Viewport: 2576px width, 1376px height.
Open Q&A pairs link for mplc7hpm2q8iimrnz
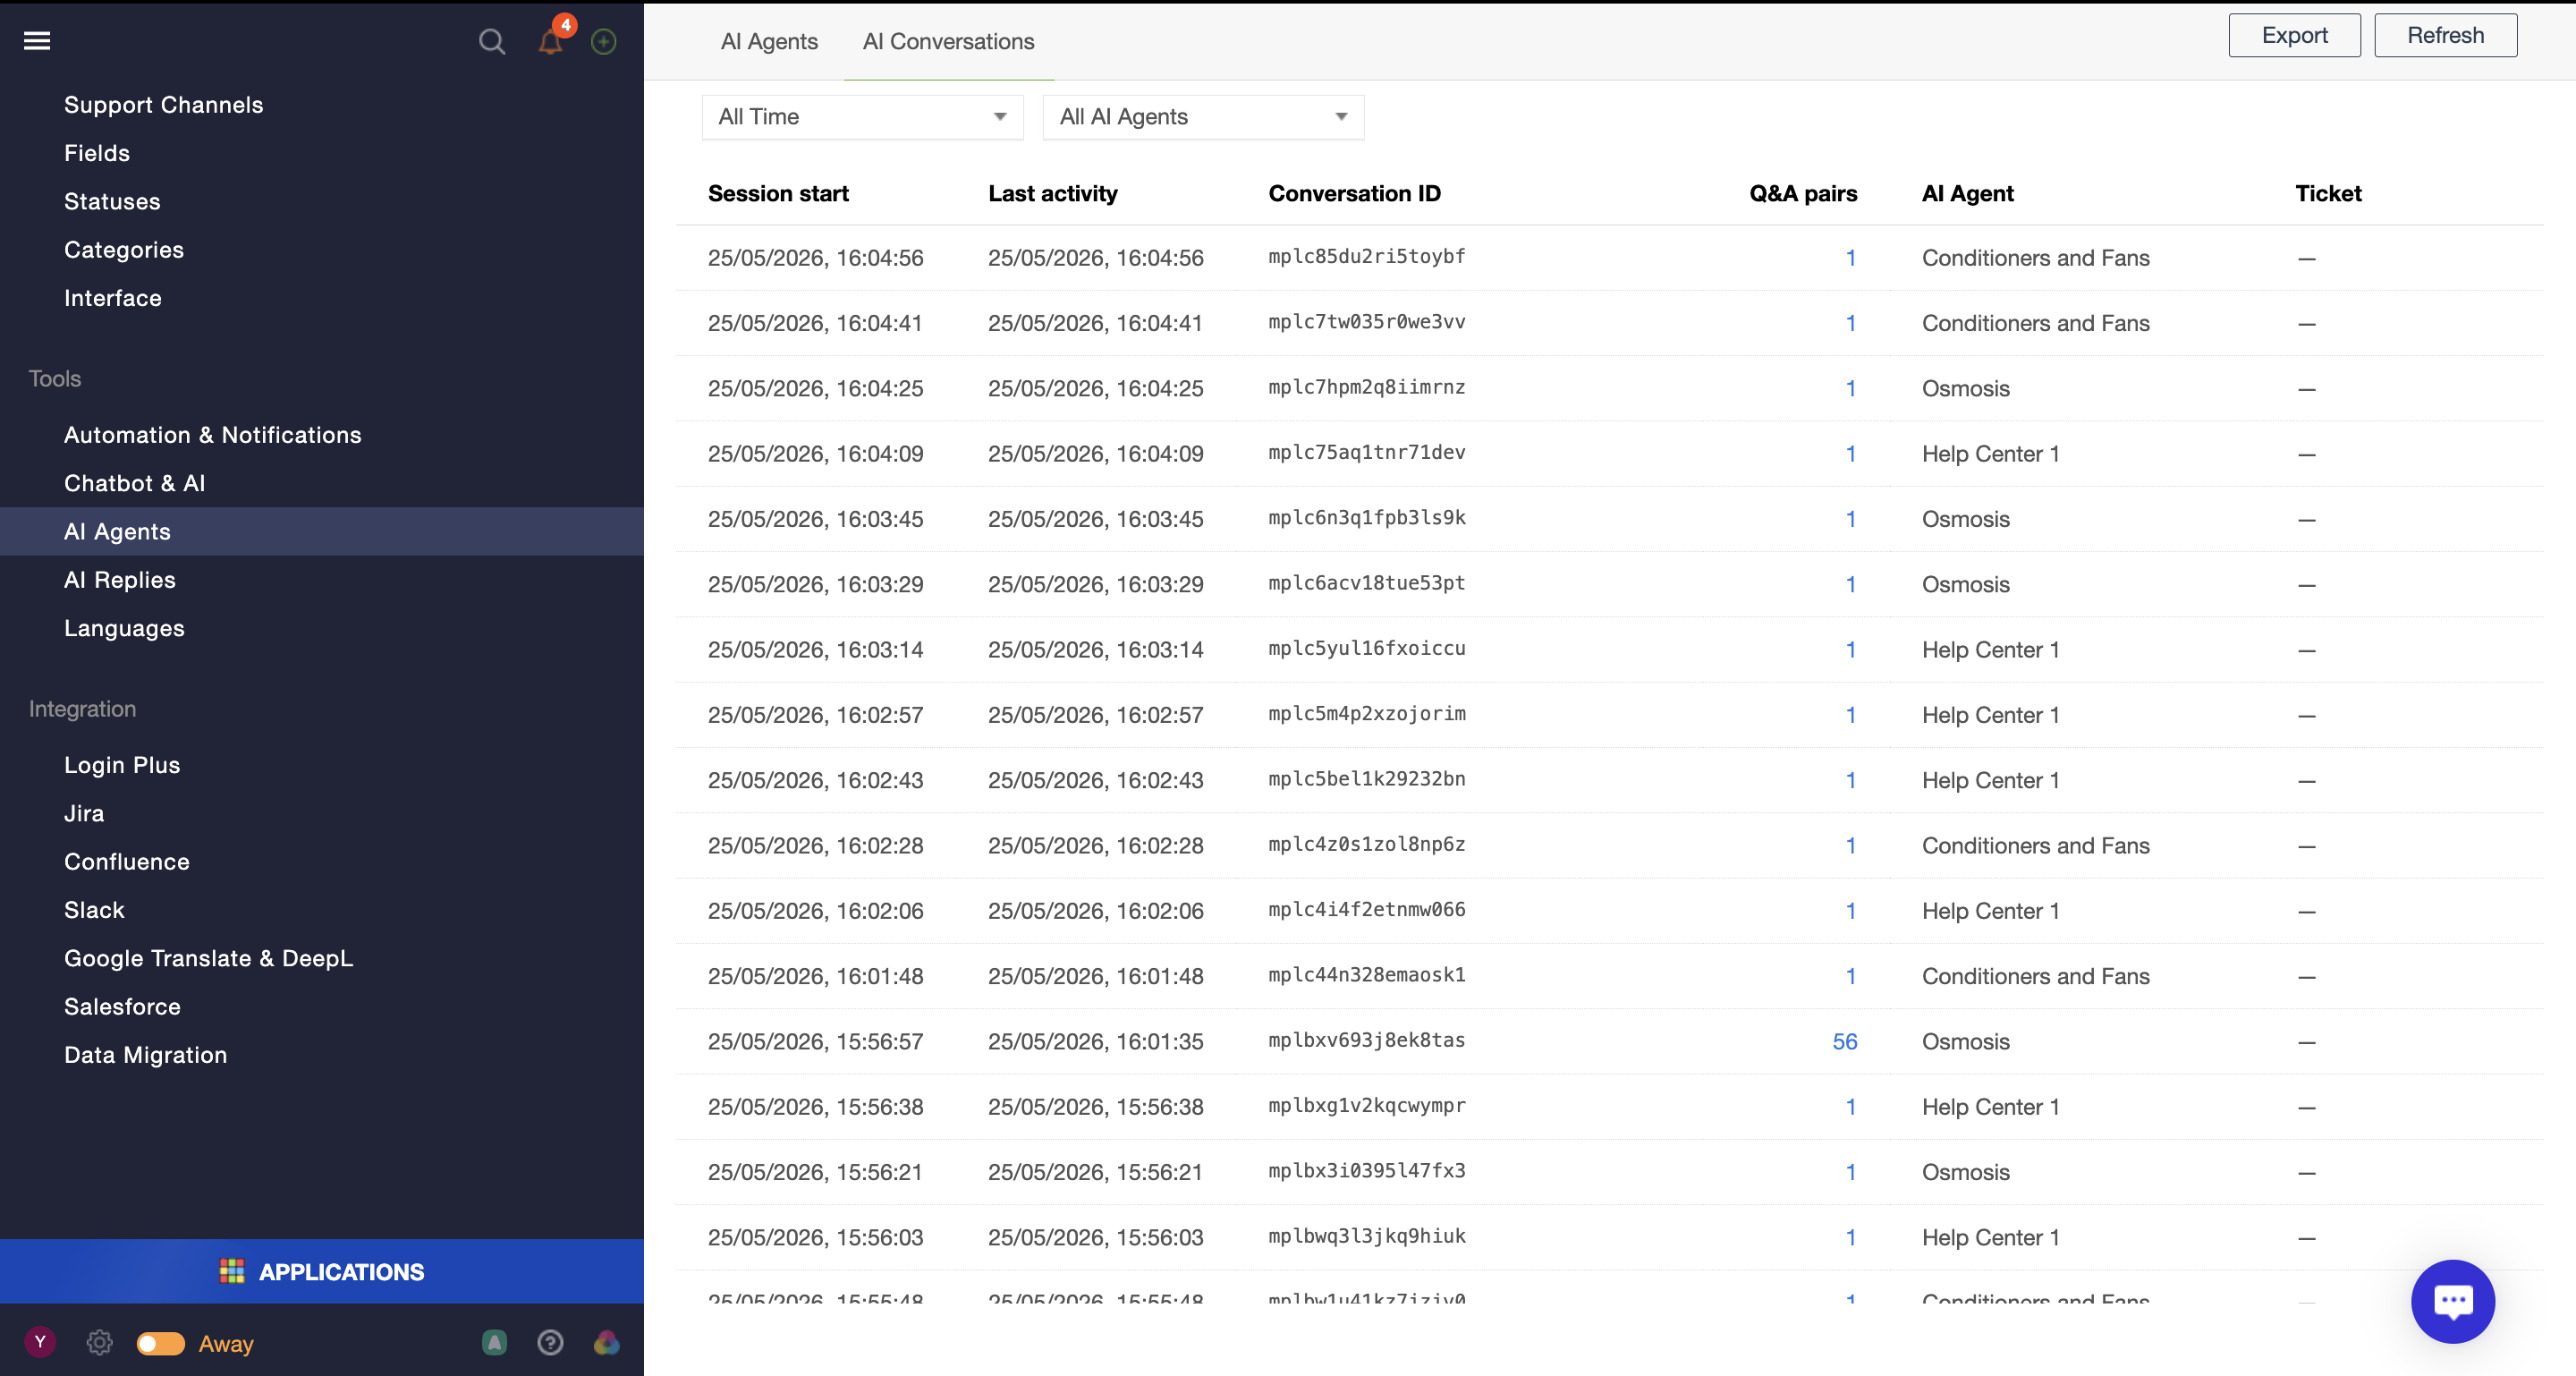(1851, 388)
